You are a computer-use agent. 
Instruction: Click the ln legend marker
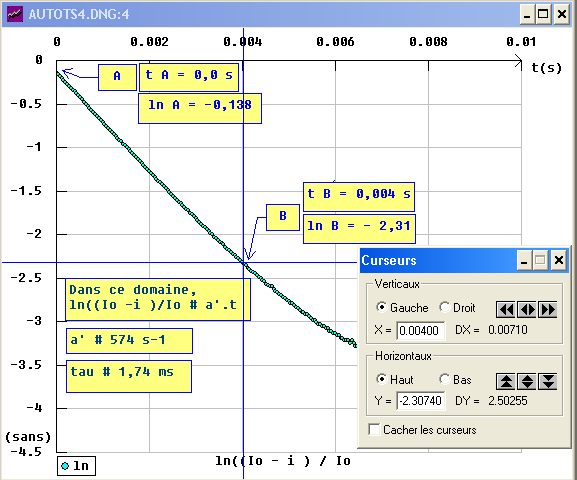pyautogui.click(x=65, y=466)
